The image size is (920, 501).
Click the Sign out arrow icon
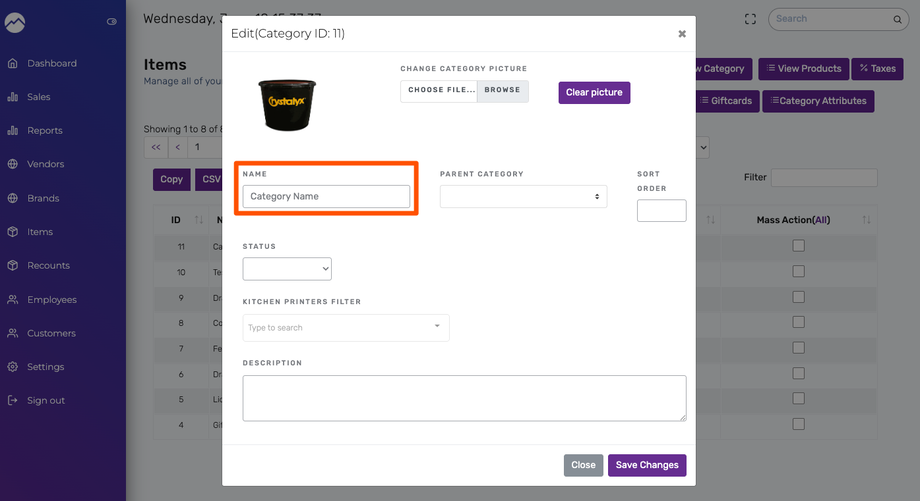coord(13,401)
